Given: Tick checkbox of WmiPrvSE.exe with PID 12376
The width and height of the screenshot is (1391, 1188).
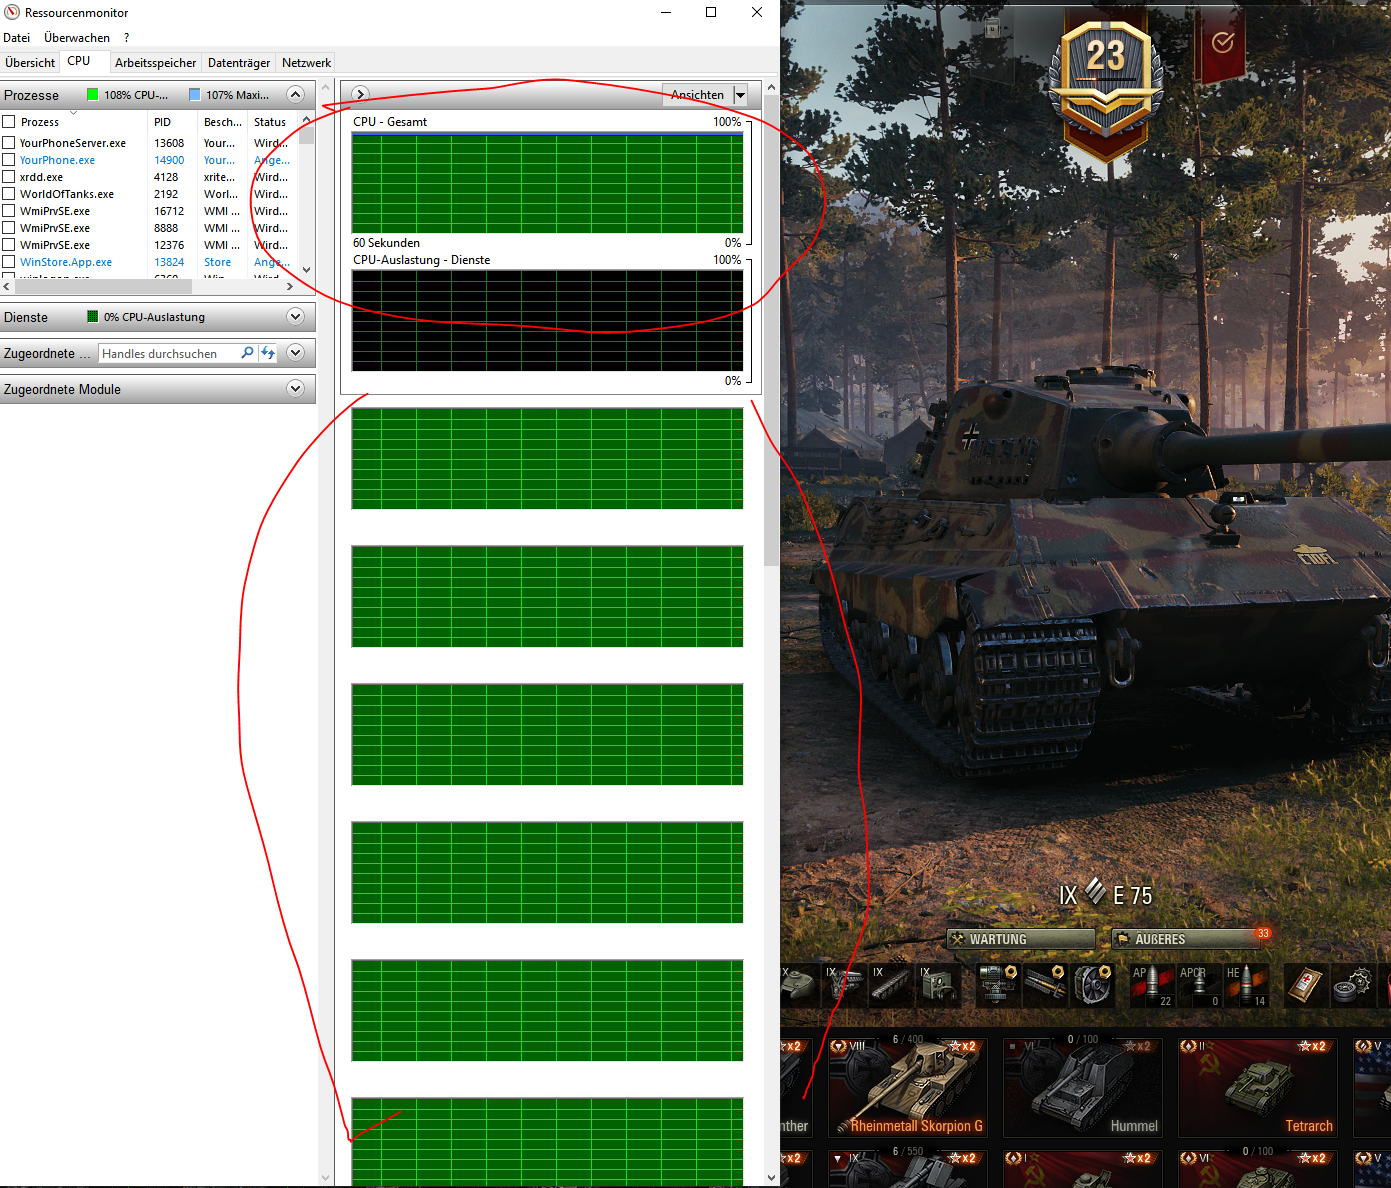Looking at the screenshot, I should click(x=9, y=245).
